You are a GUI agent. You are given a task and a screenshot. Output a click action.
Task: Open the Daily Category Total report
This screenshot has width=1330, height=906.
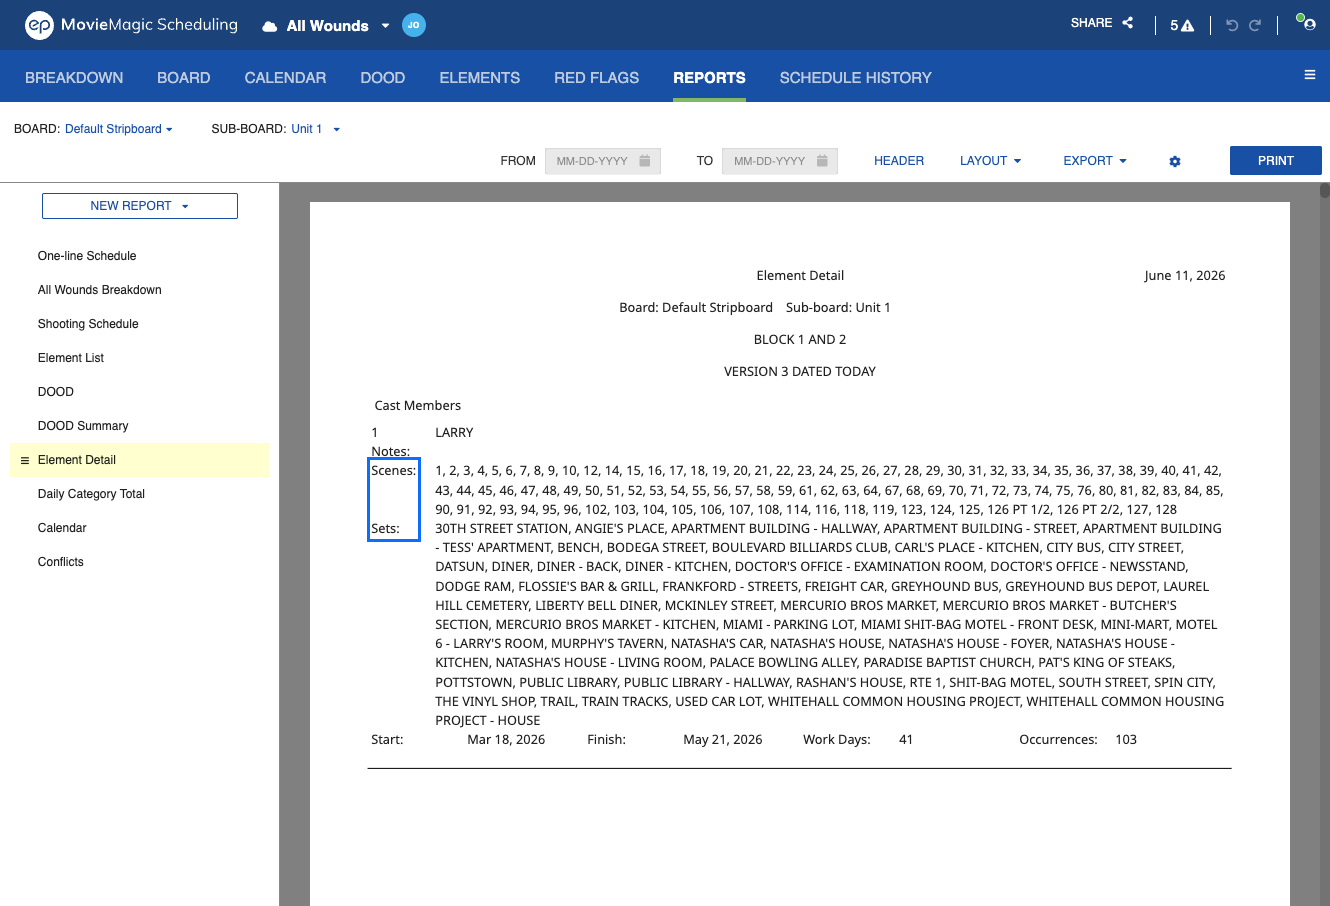[x=91, y=494]
